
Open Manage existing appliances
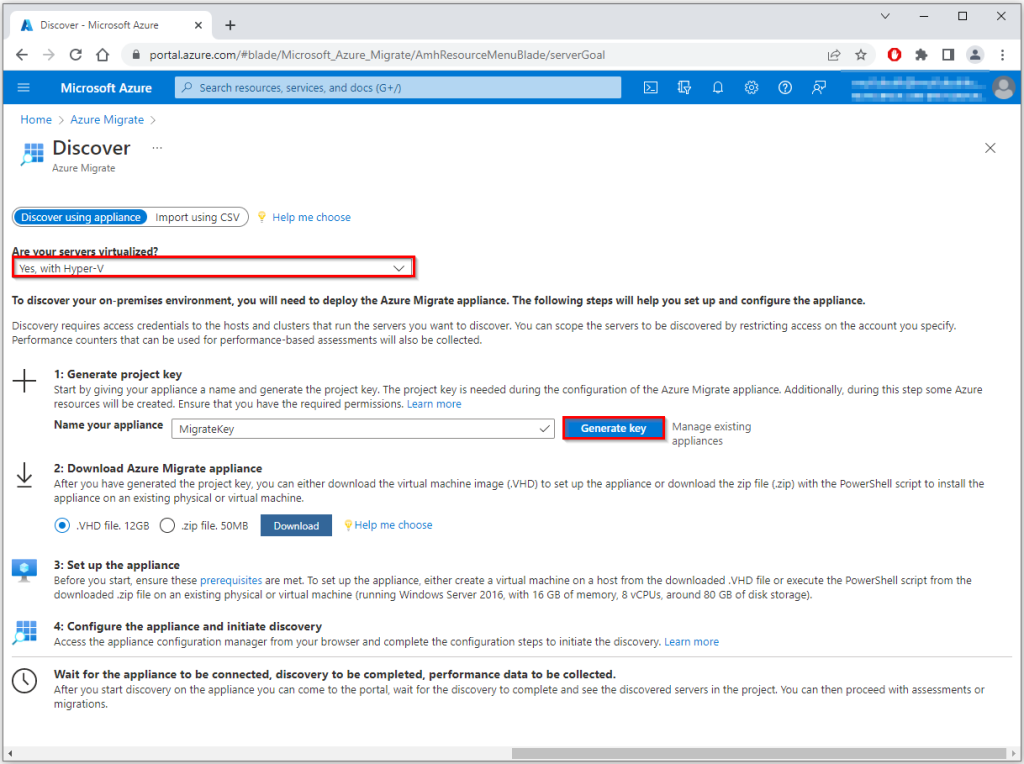tap(711, 434)
